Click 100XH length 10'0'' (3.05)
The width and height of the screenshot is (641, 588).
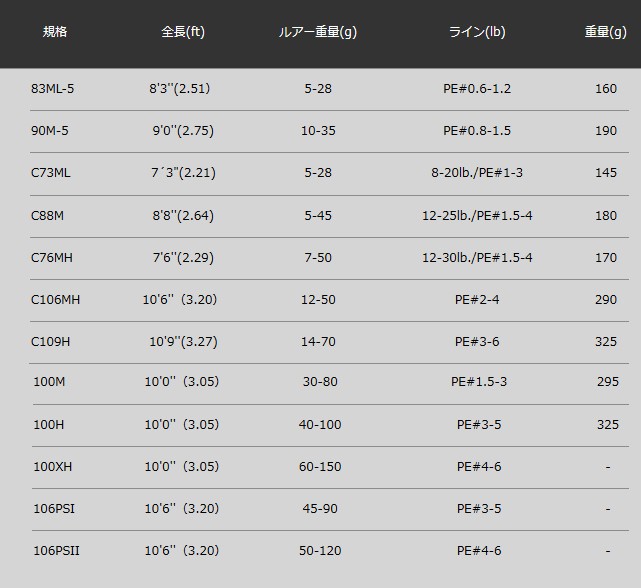coord(182,467)
